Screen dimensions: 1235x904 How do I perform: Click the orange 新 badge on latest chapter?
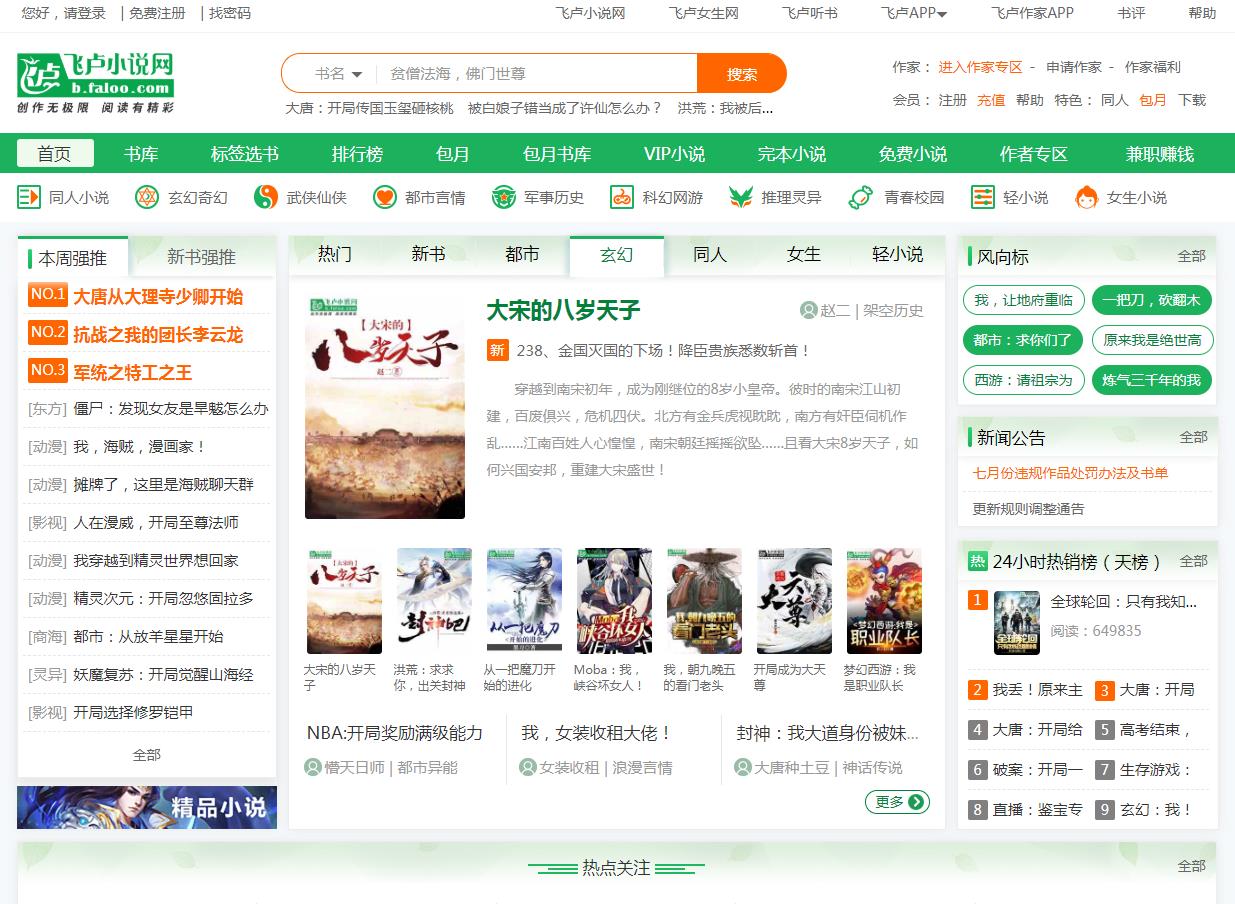click(497, 350)
